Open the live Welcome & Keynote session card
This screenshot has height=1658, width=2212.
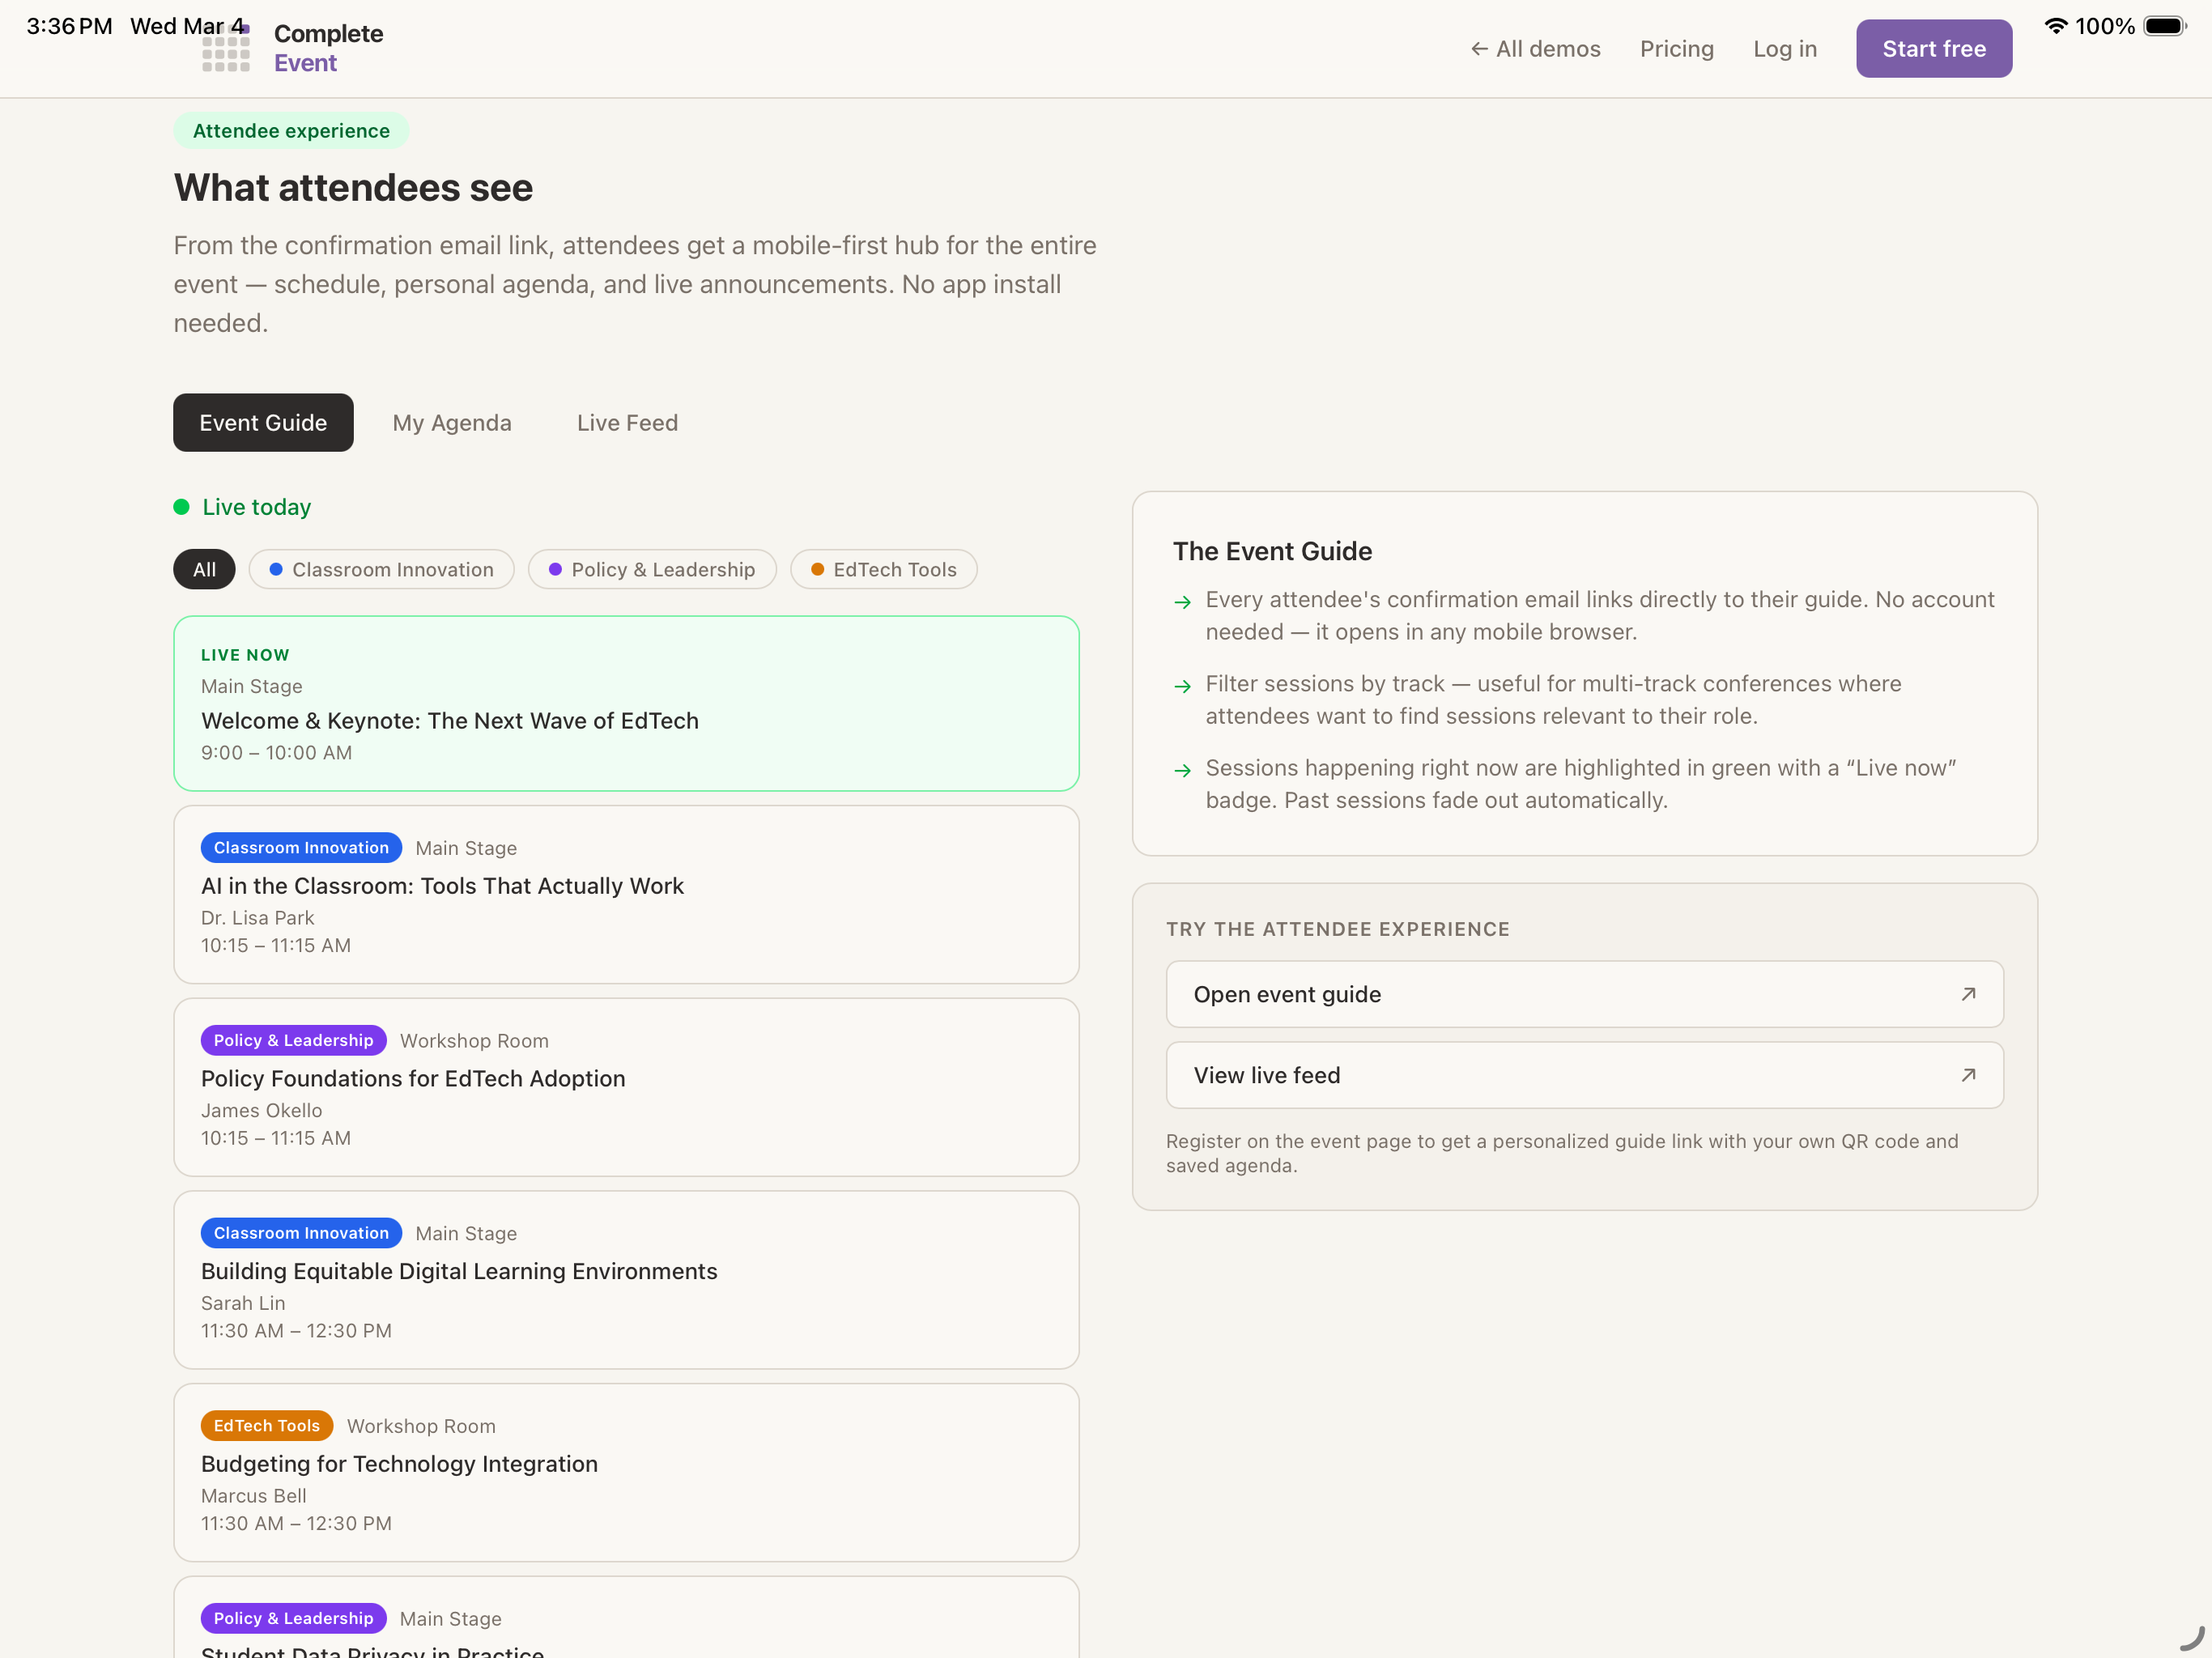pos(626,703)
